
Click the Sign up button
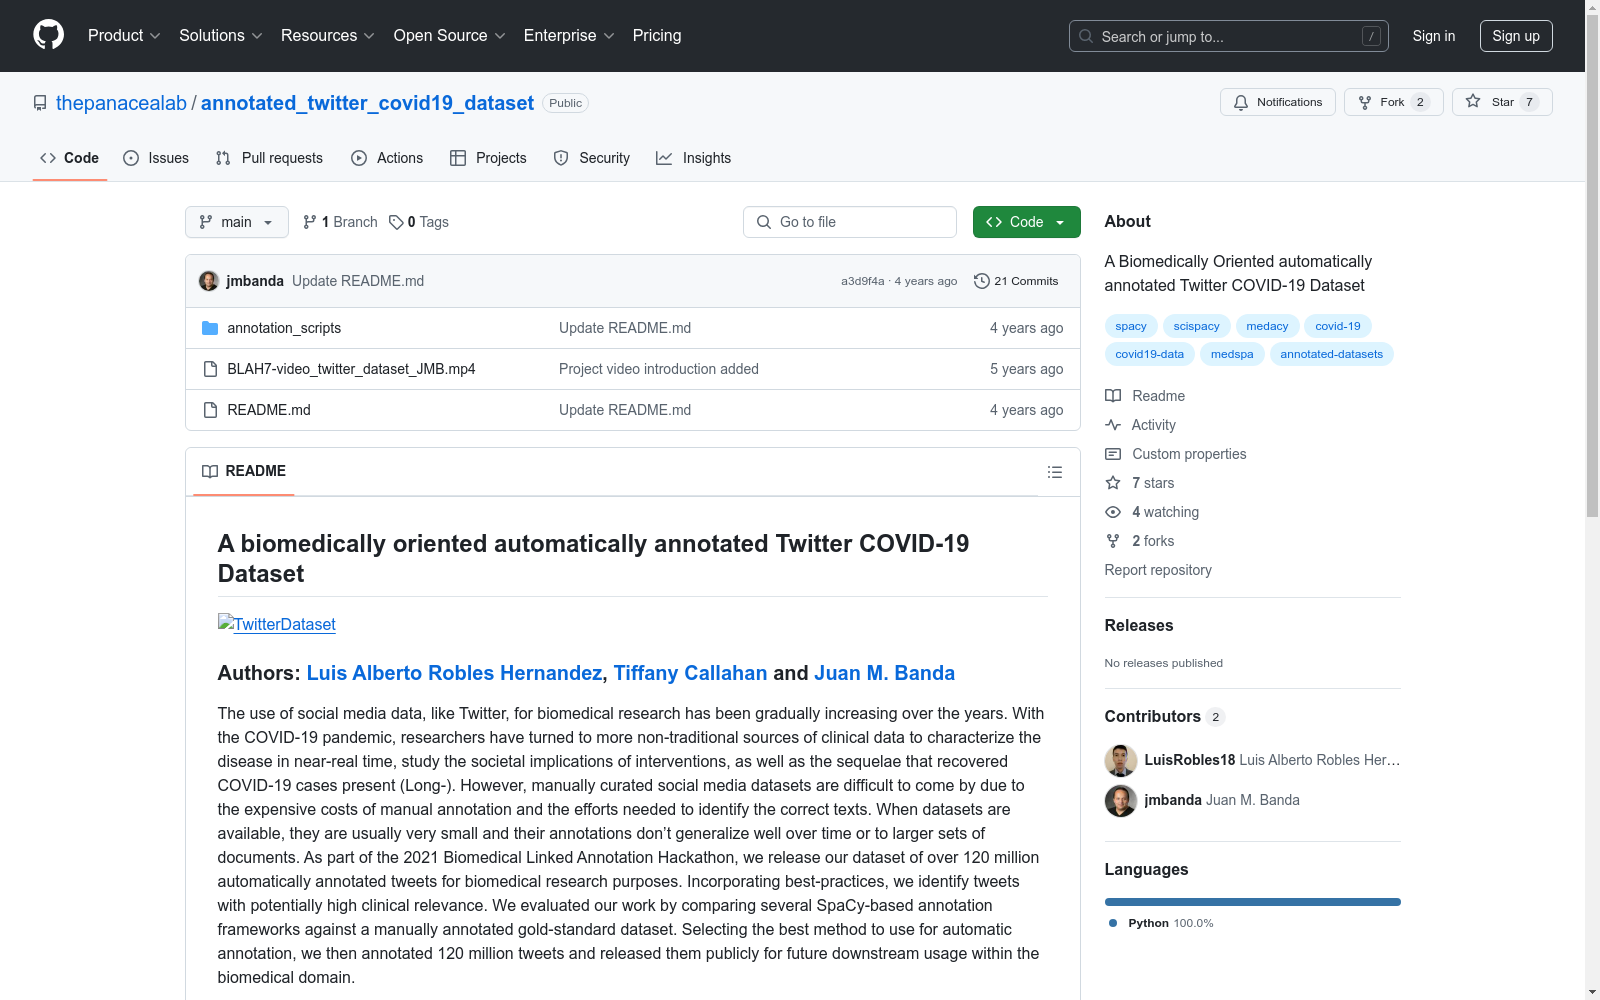pos(1516,36)
